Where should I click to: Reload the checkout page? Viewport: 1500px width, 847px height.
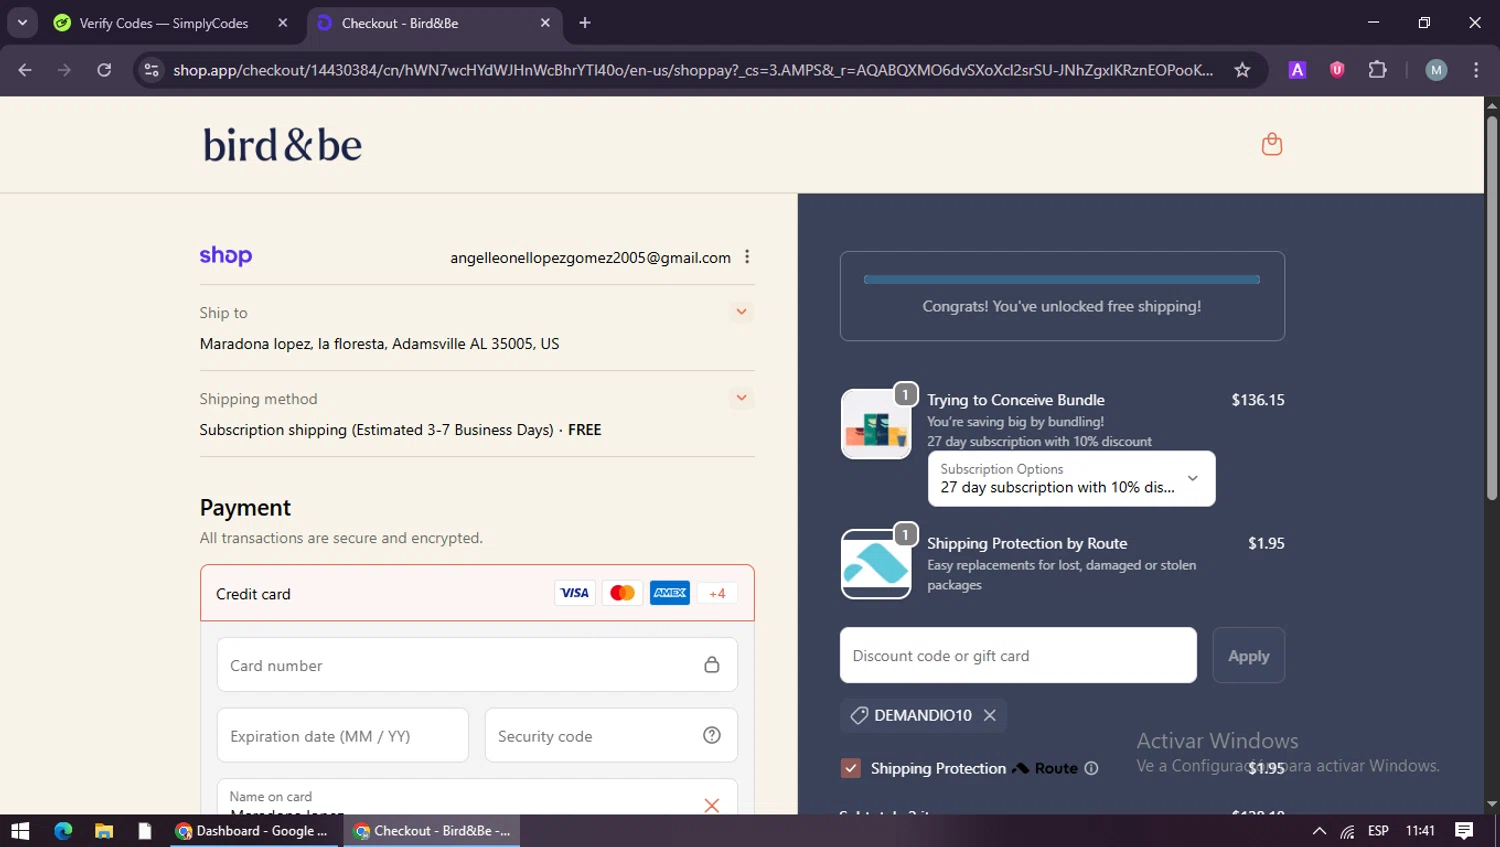point(104,70)
